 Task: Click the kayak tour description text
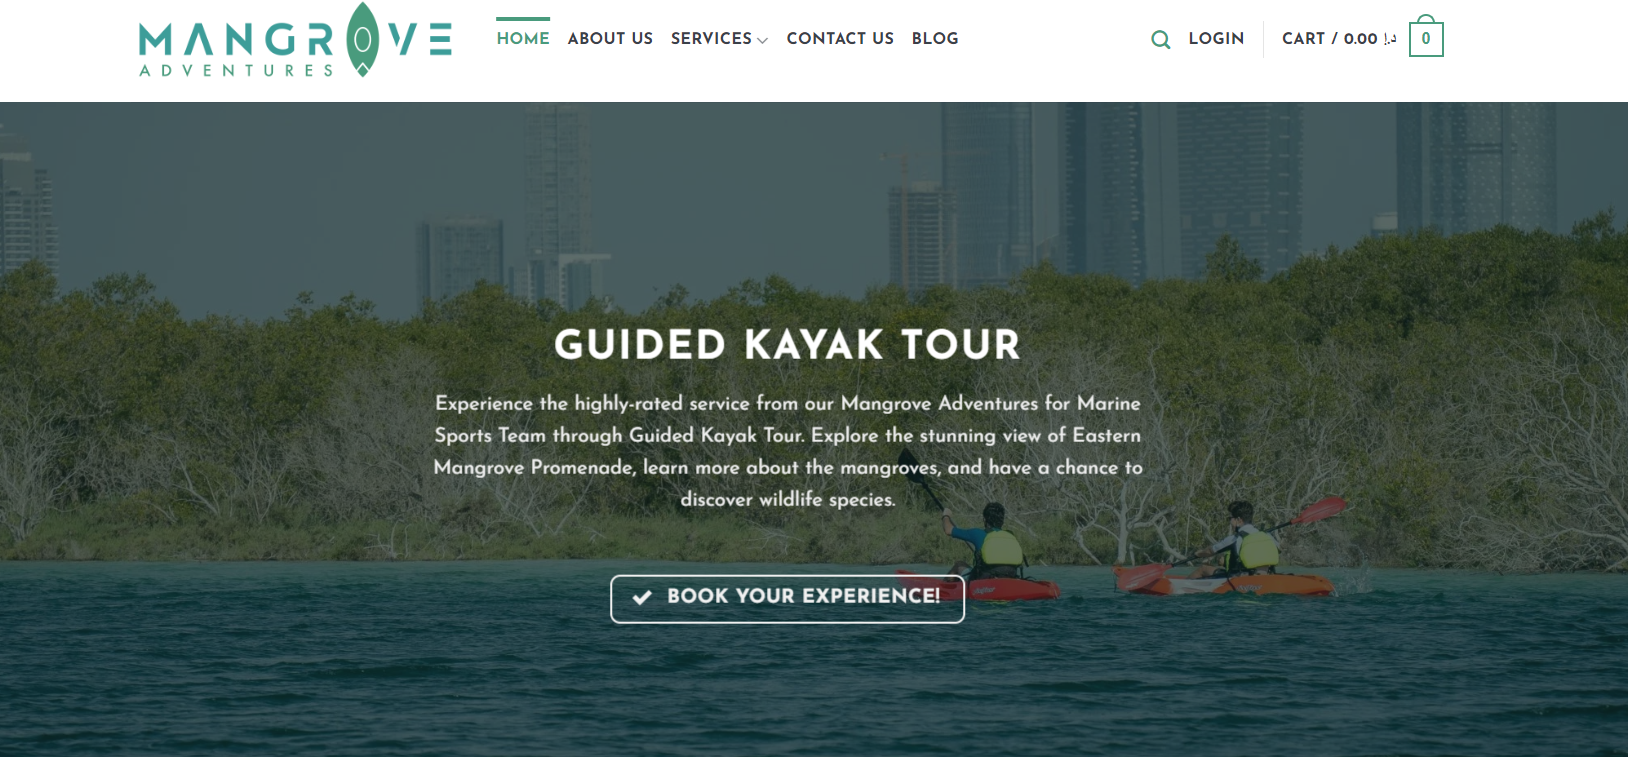788,451
